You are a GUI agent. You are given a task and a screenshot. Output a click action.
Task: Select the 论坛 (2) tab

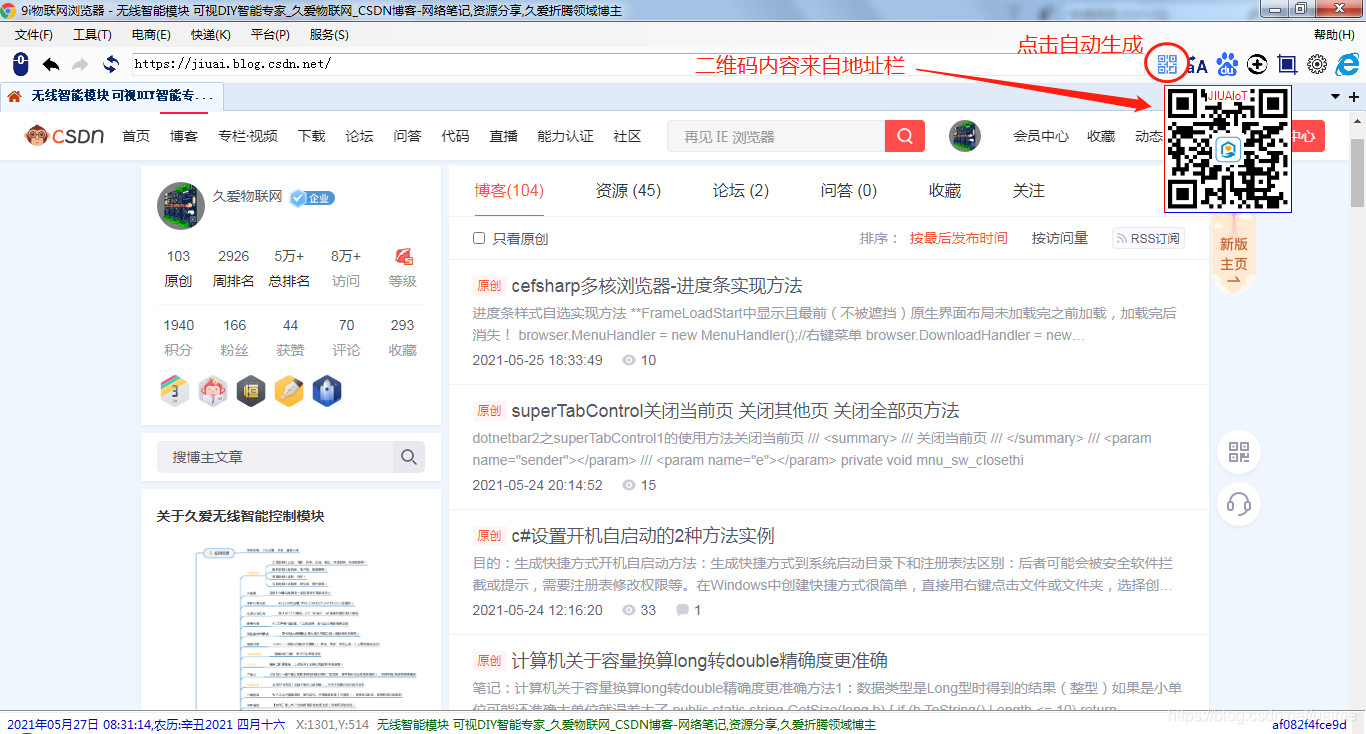741,191
